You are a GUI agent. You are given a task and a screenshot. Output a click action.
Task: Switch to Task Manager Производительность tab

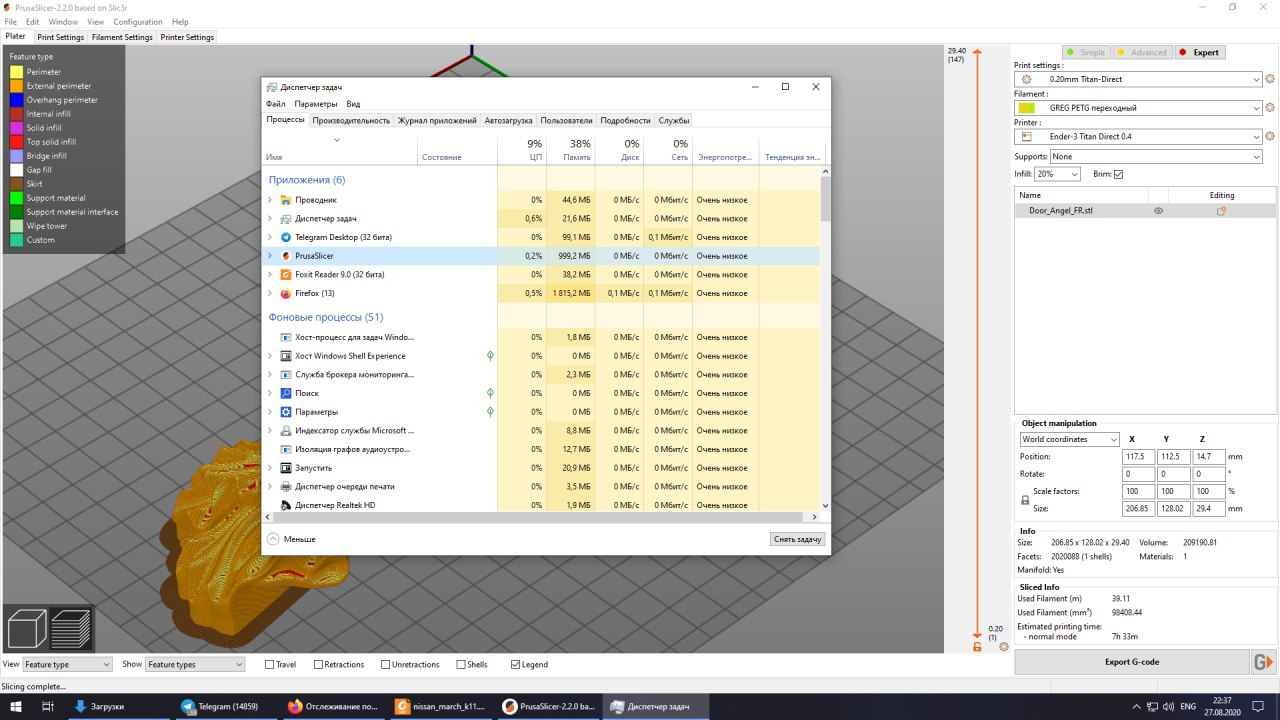[351, 120]
